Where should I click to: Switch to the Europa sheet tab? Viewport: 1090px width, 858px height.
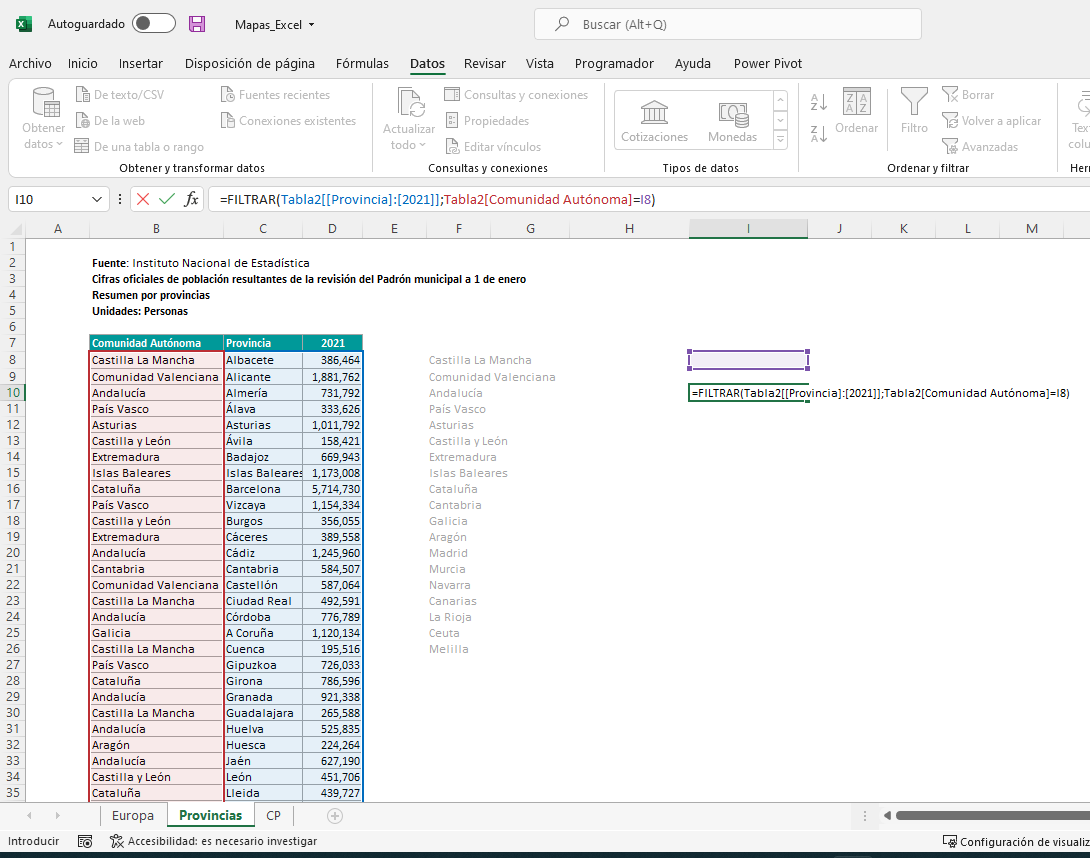(133, 816)
